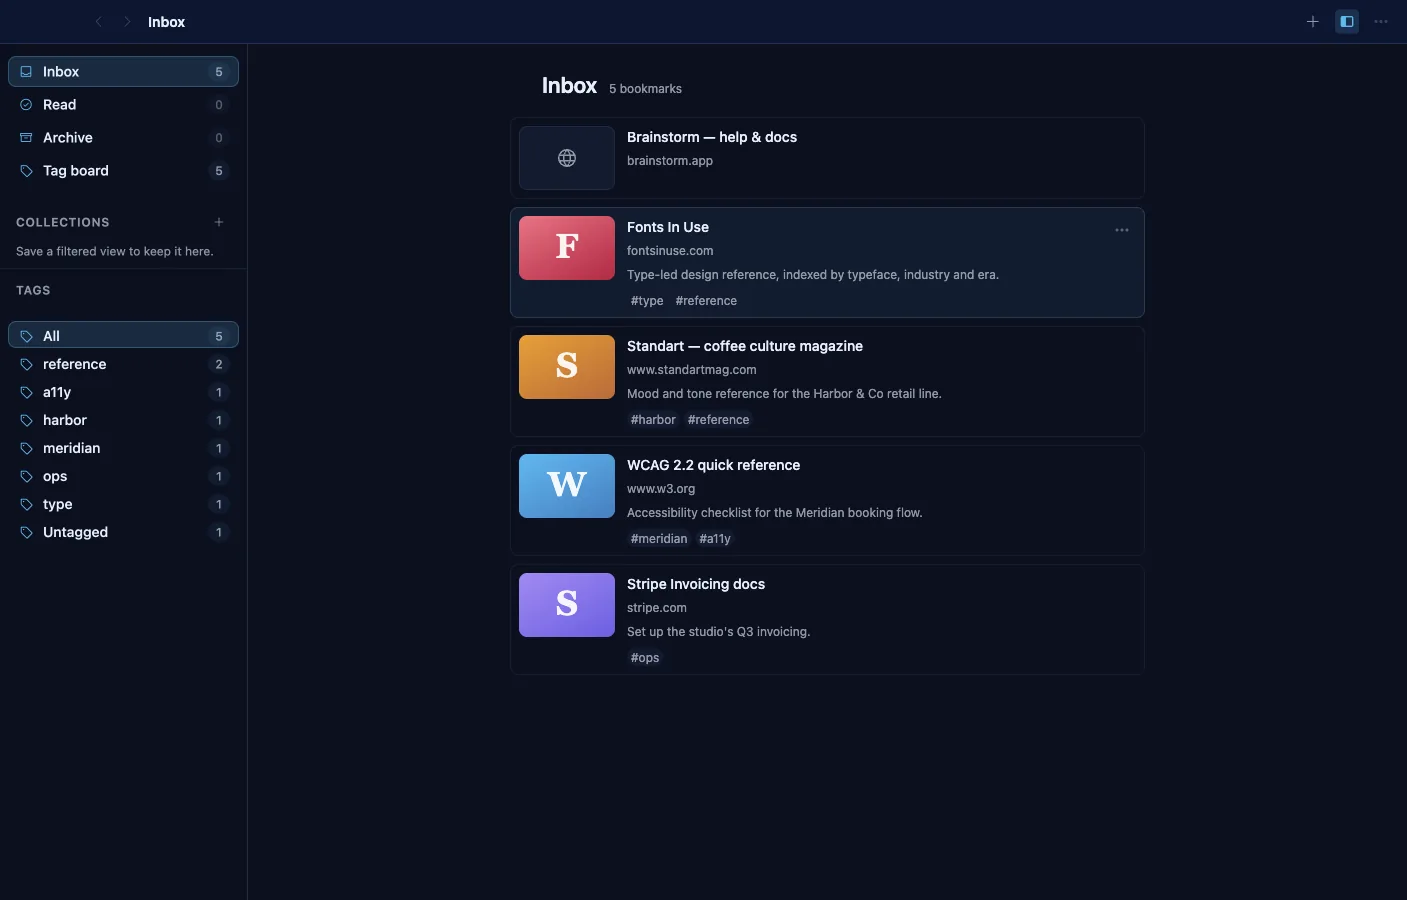Click the Stripe description 'Set up the studio's Q3 invoicing.'
This screenshot has width=1407, height=900.
[719, 632]
